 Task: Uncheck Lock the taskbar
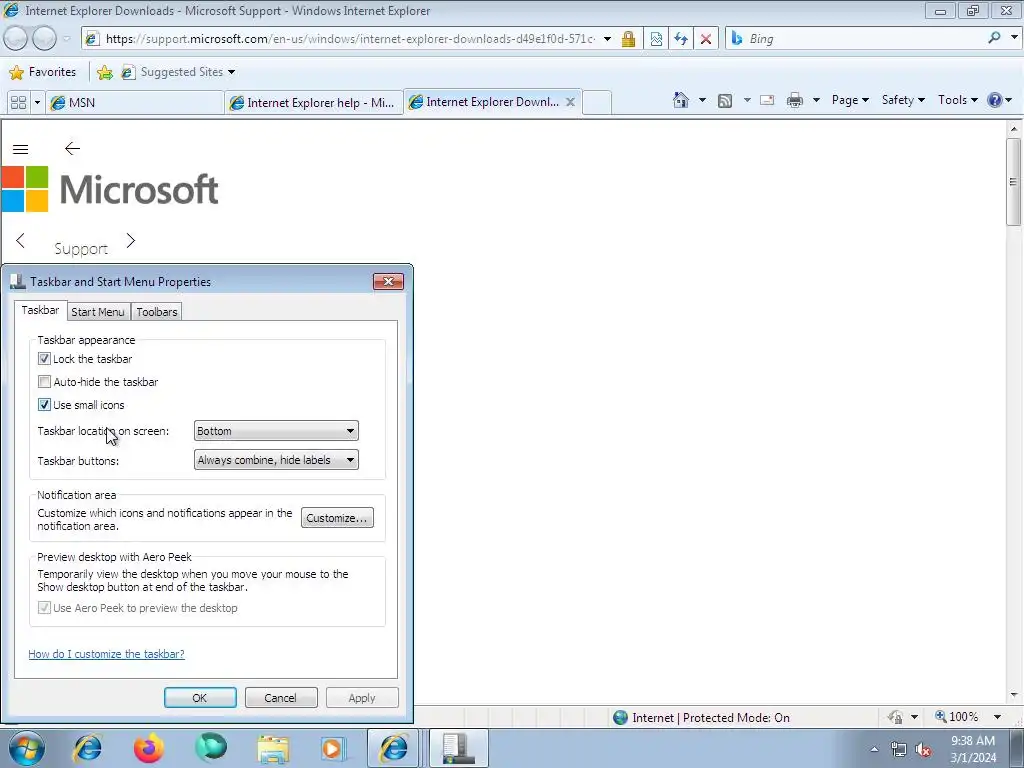44,359
